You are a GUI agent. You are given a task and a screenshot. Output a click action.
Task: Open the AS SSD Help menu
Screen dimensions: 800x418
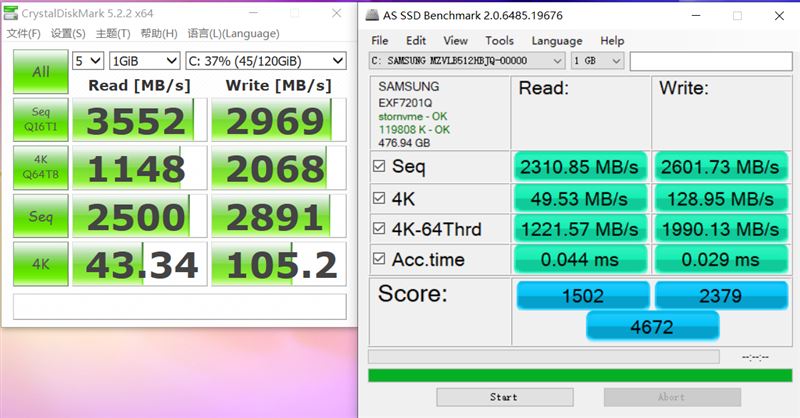[612, 40]
